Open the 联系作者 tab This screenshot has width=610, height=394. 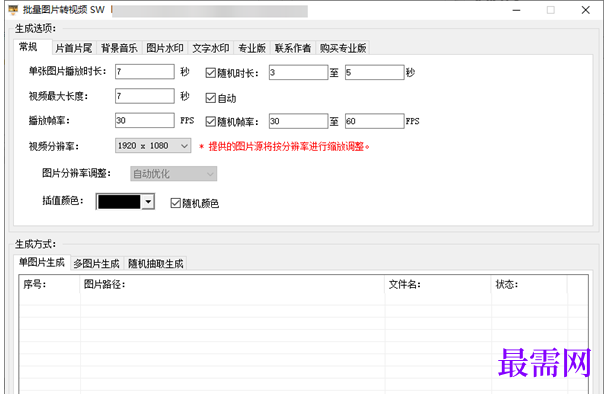click(293, 48)
